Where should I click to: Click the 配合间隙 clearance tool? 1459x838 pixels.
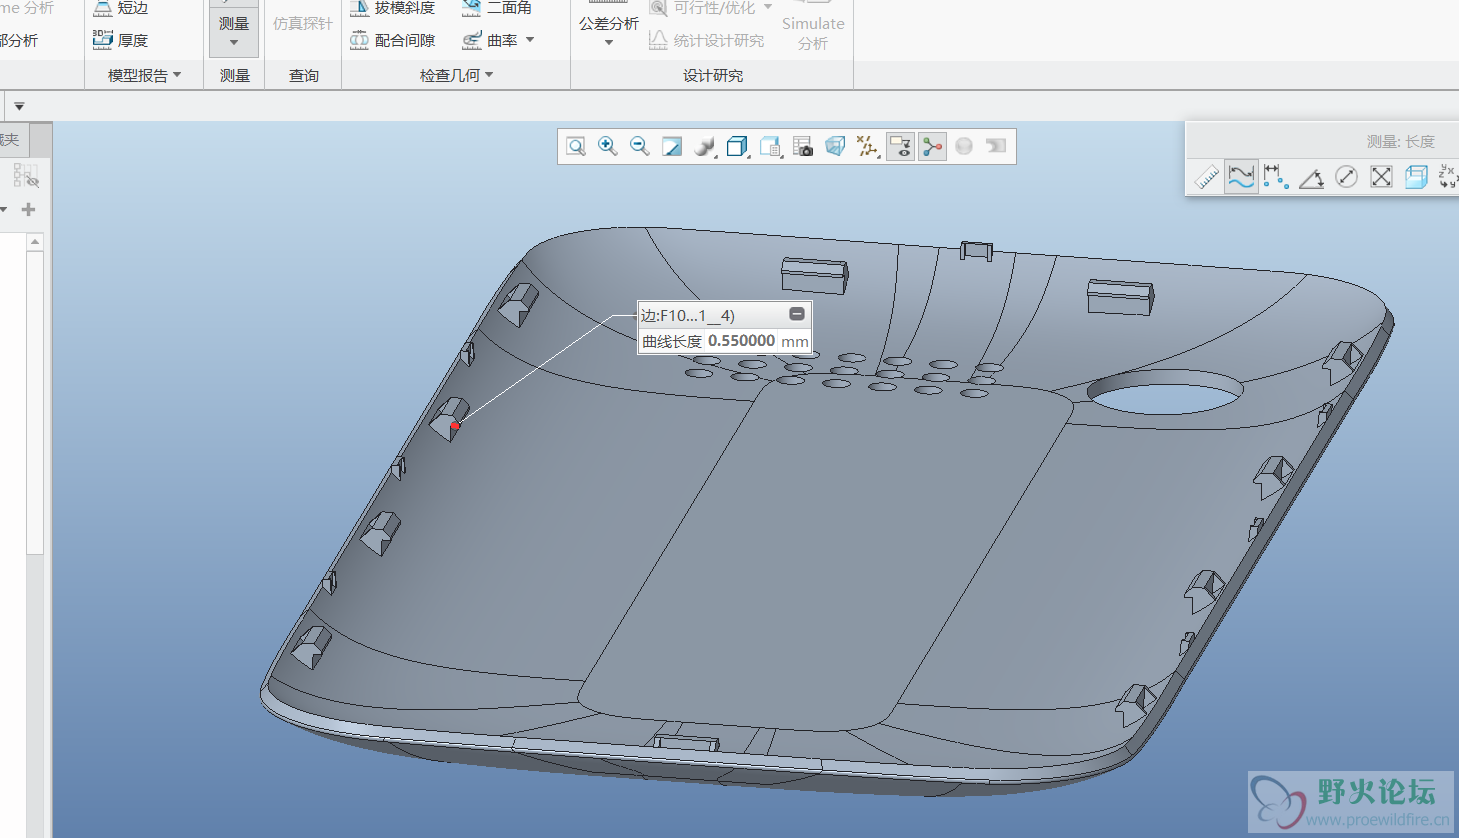(393, 40)
